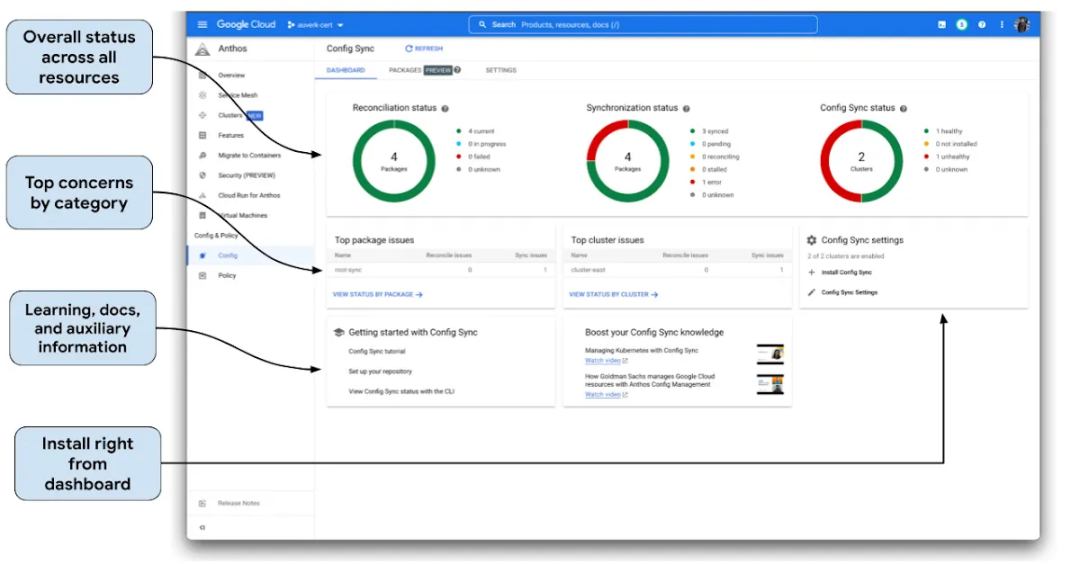Open Config Sync tutorial link
1080x564 pixels.
377,352
